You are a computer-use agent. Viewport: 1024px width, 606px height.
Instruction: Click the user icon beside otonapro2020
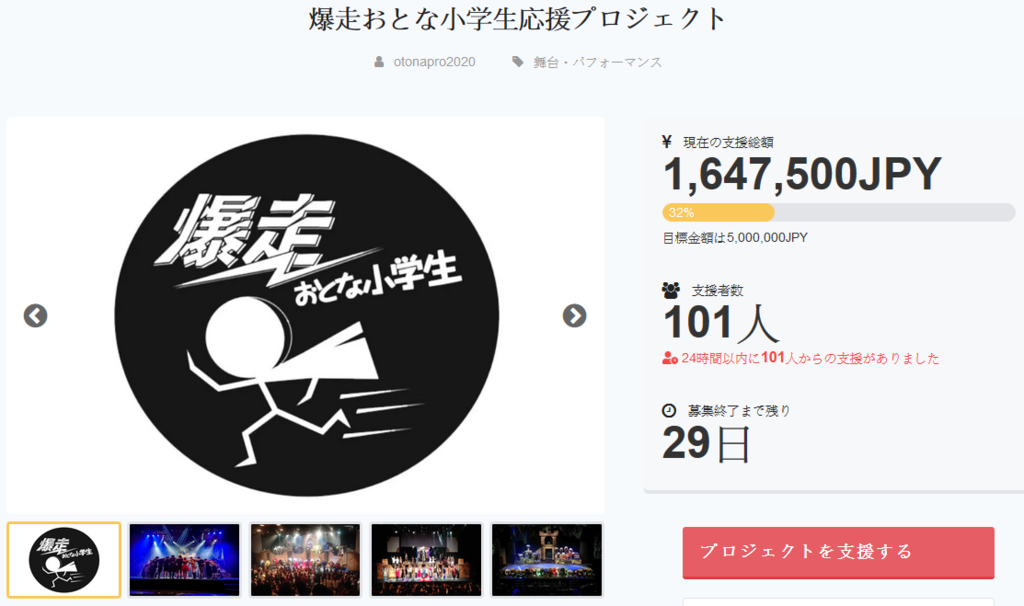coord(379,62)
